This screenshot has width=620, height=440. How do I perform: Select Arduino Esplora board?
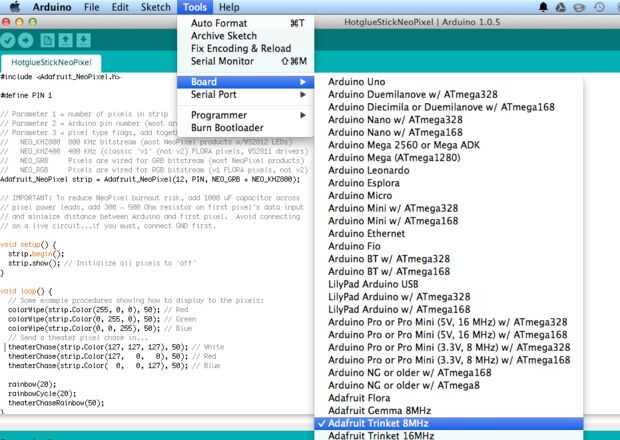tap(449, 183)
